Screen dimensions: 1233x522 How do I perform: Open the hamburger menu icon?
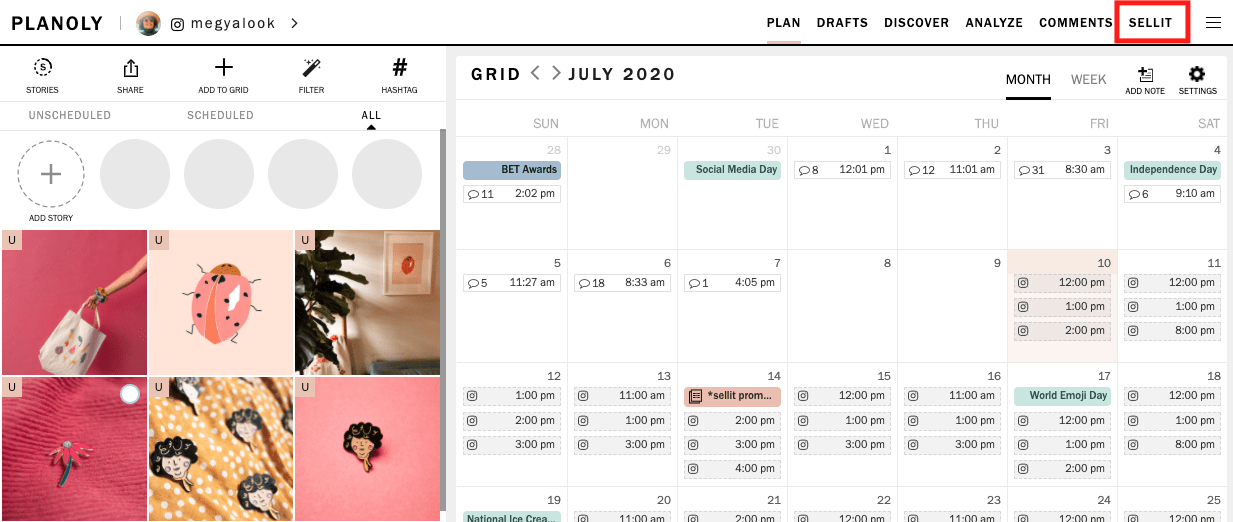tap(1213, 23)
